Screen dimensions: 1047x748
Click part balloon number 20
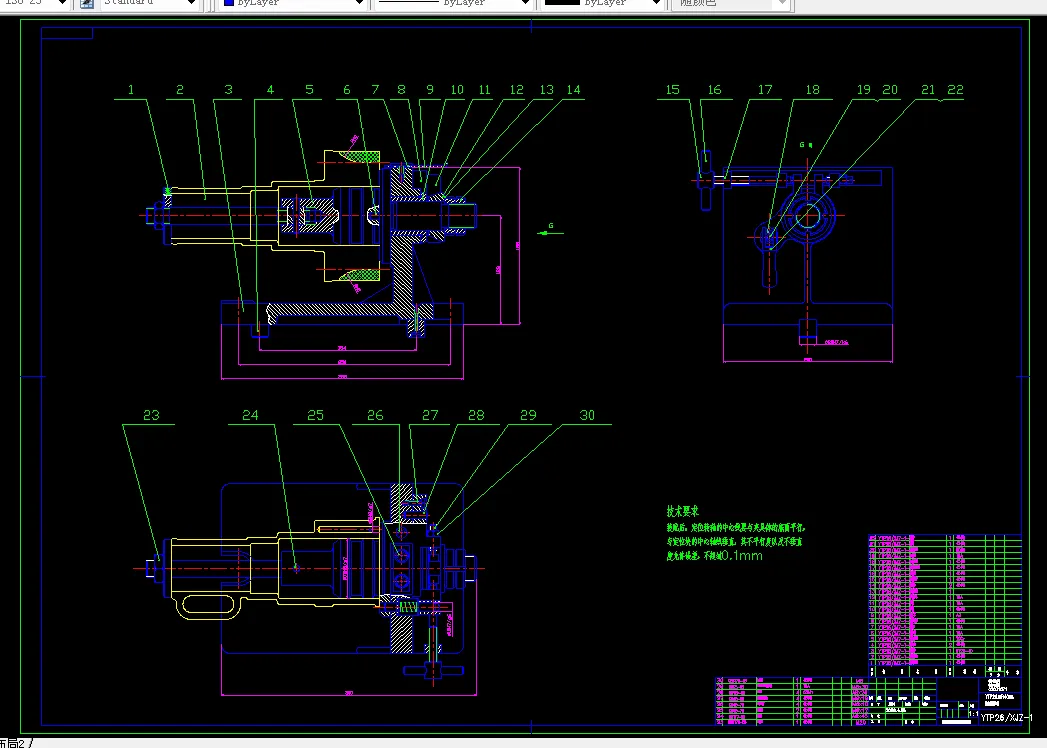pos(890,89)
